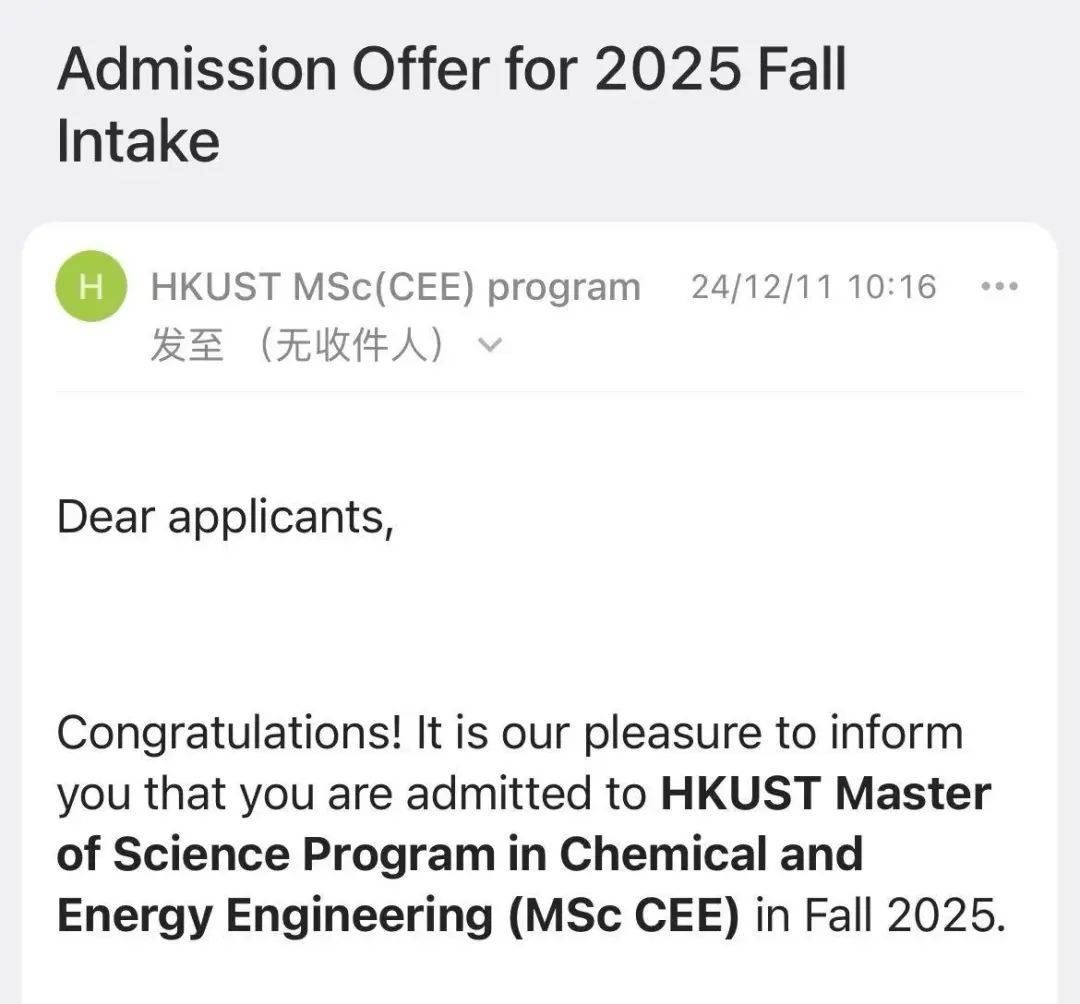Open the three-dot more options menu
Image resolution: width=1080 pixels, height=1004 pixels.
point(999,287)
